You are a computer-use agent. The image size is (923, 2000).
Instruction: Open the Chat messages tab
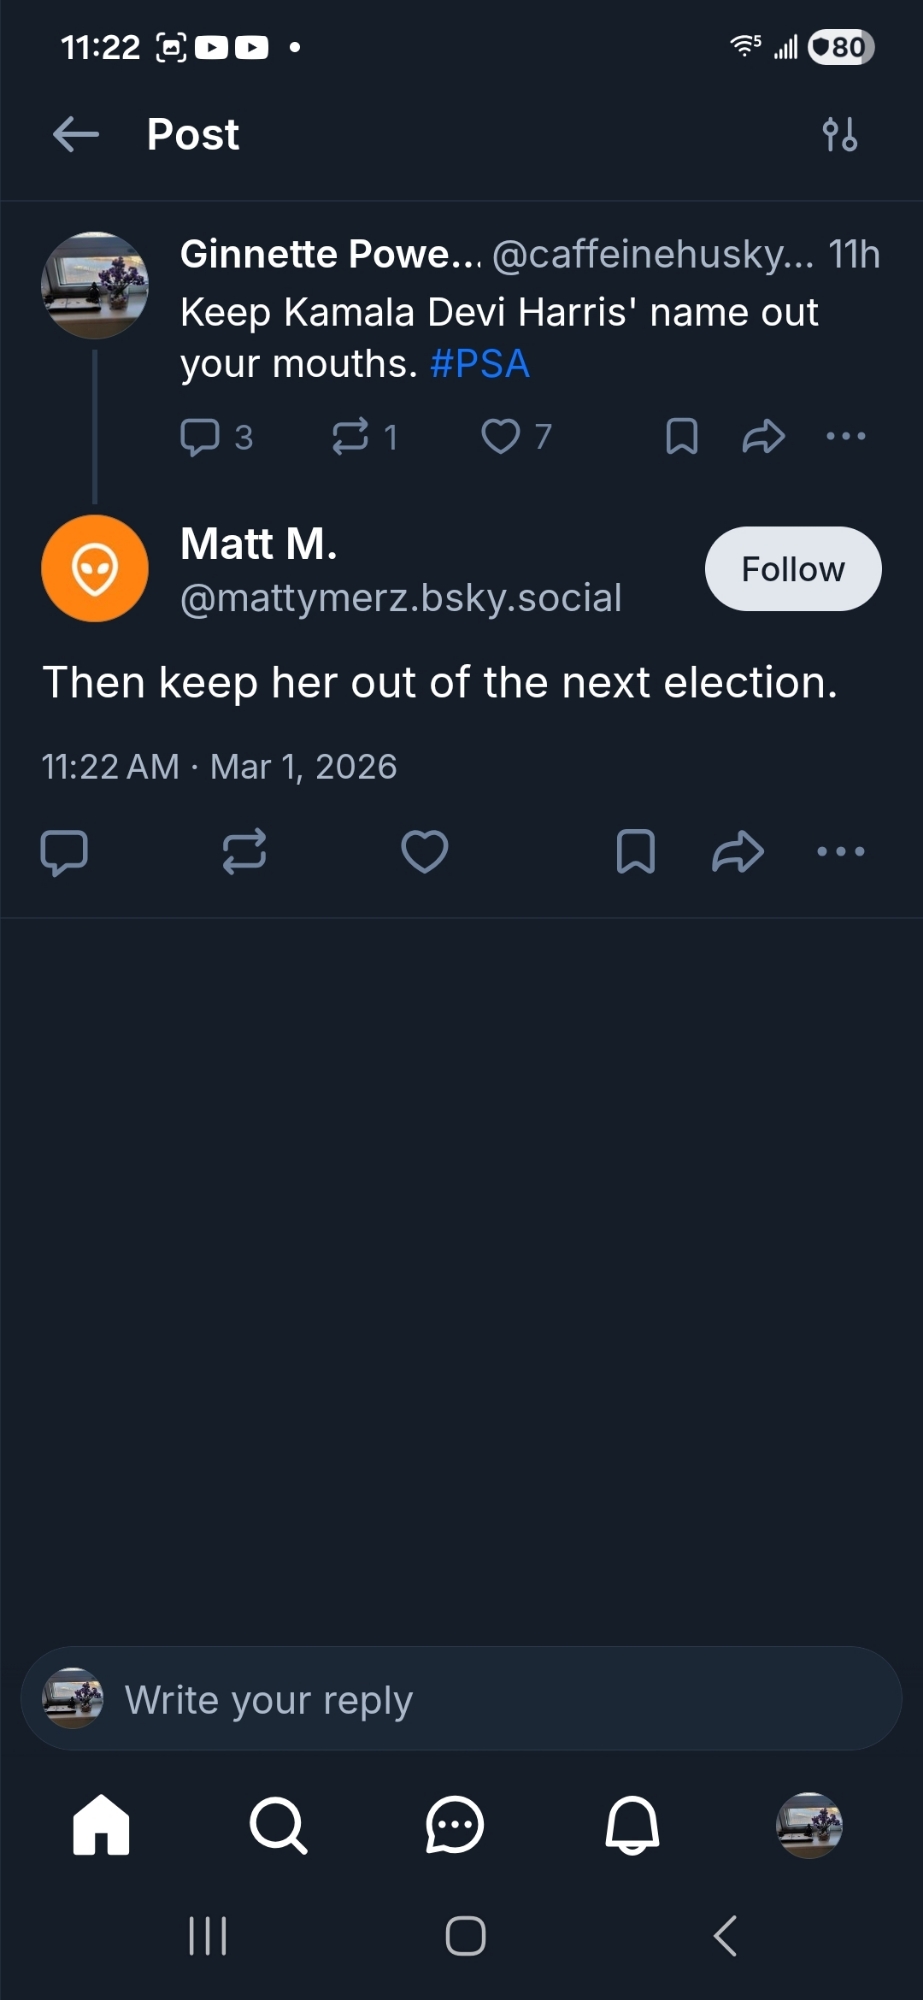click(455, 1825)
